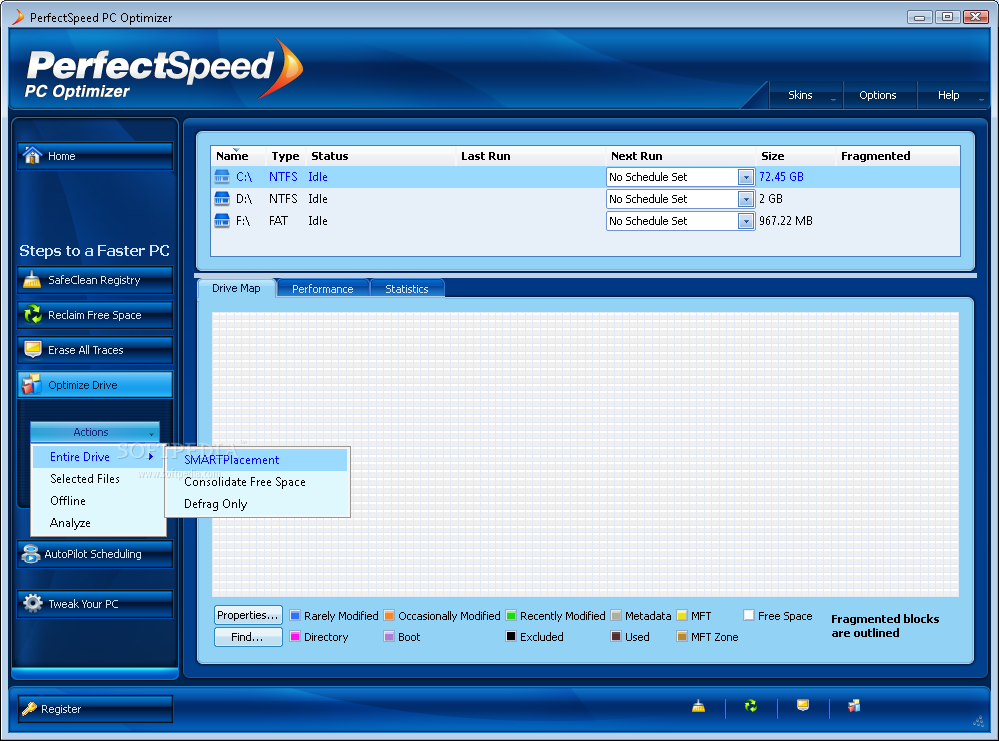Click the D:\ drive icon
This screenshot has width=999, height=741.
(222, 198)
